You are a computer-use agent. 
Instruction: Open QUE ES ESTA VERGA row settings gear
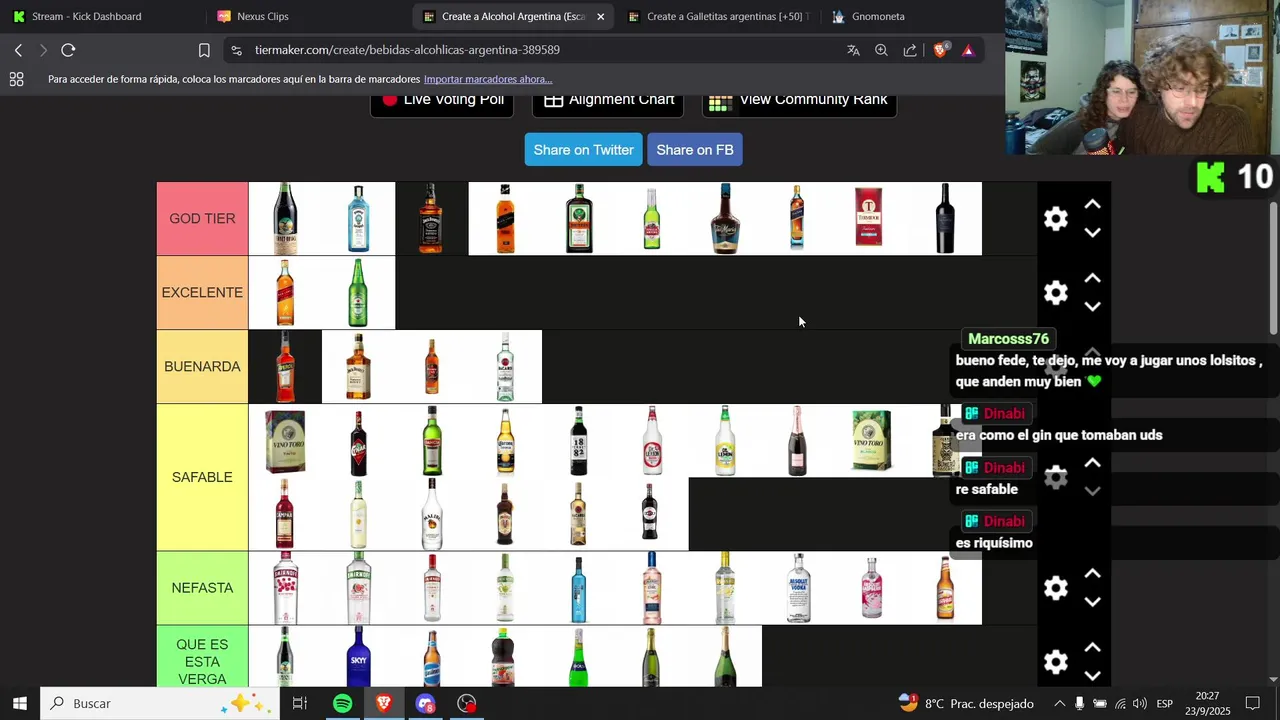click(x=1056, y=661)
